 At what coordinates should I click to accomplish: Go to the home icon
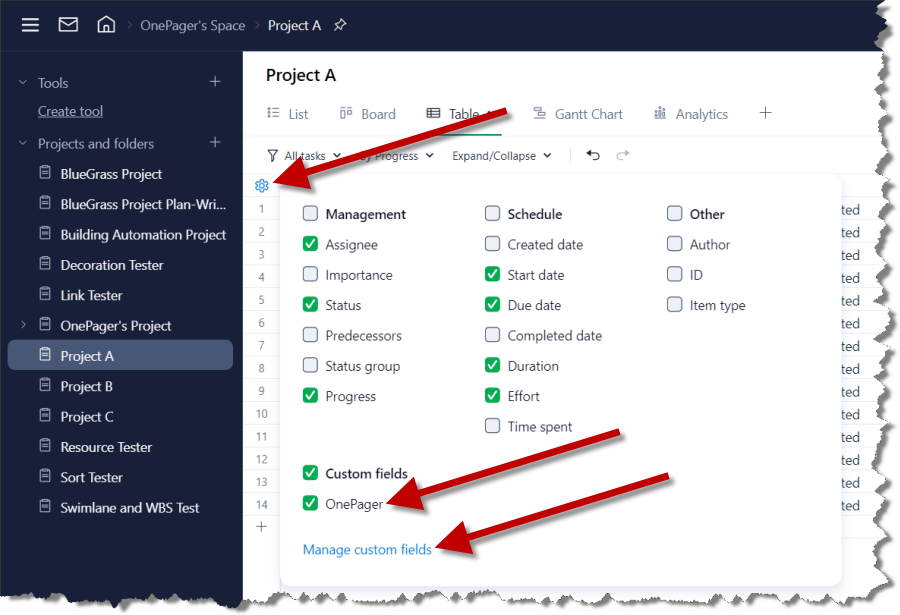click(x=106, y=24)
